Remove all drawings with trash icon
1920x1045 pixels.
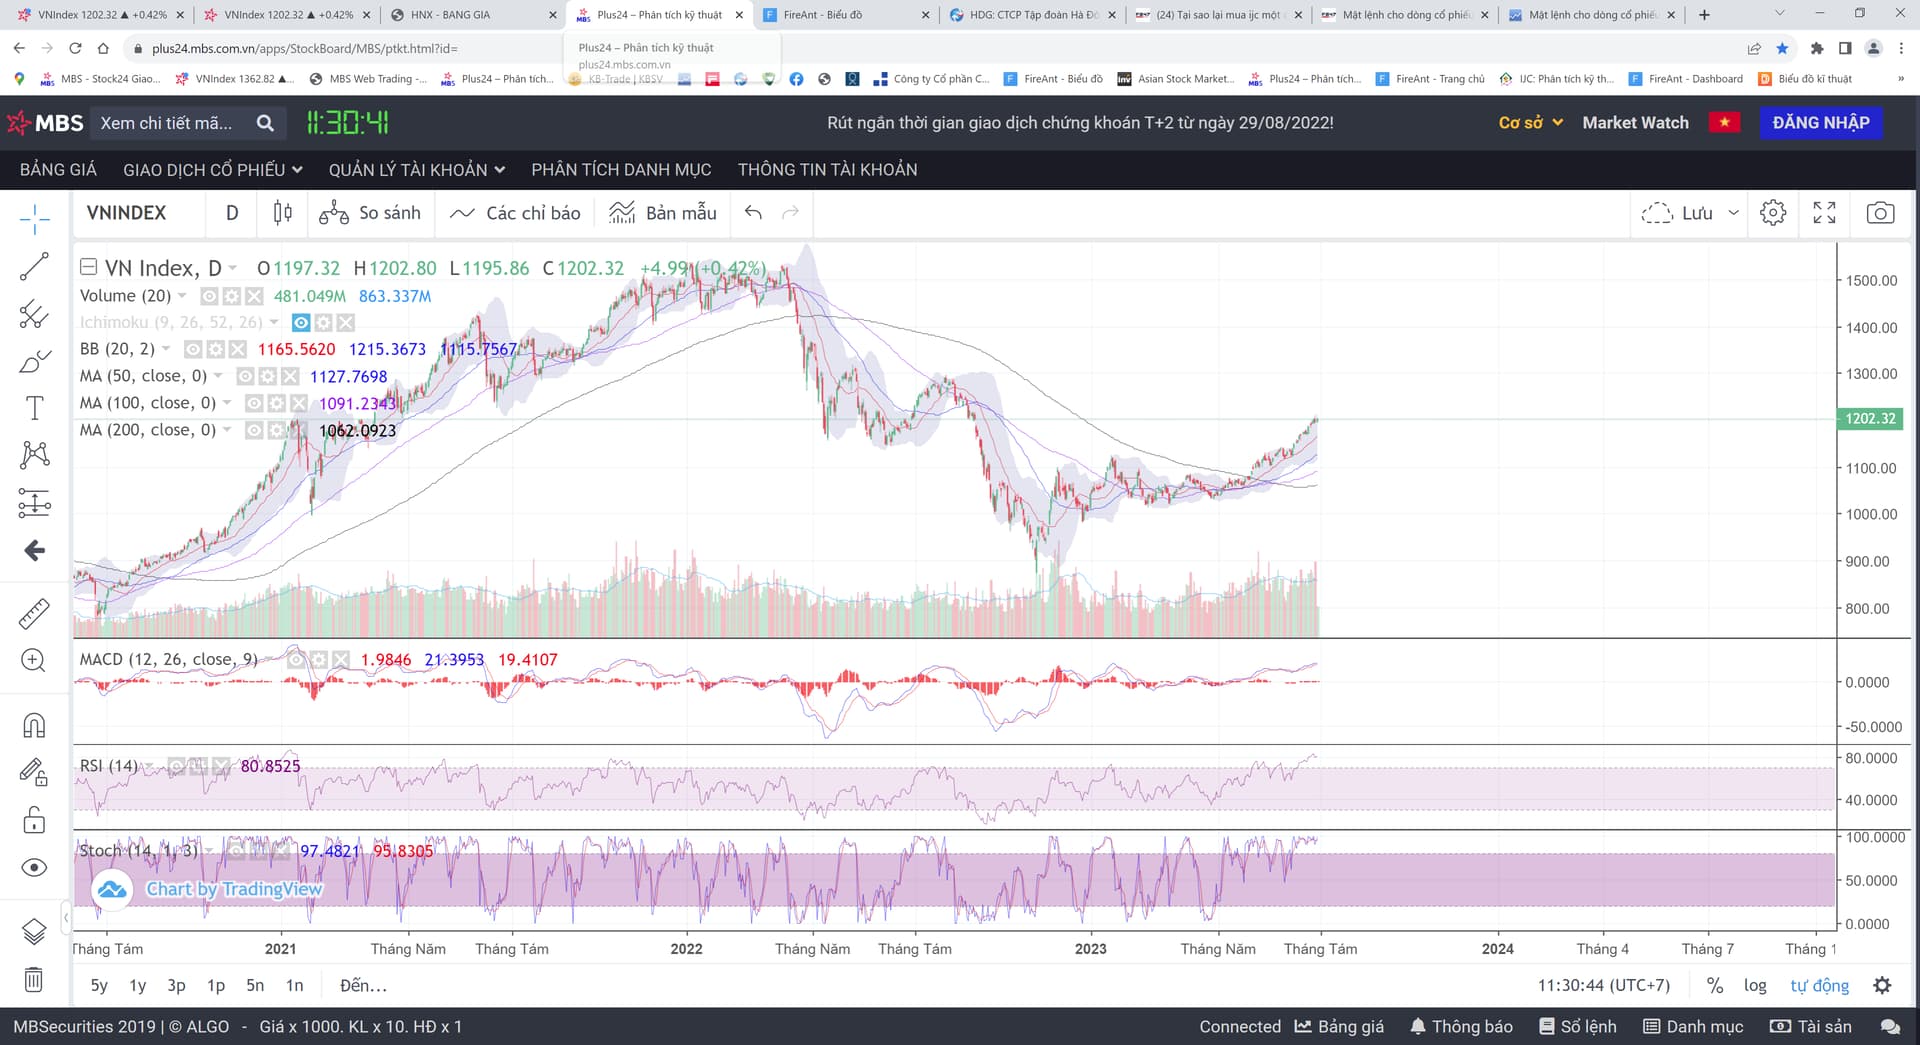point(34,979)
